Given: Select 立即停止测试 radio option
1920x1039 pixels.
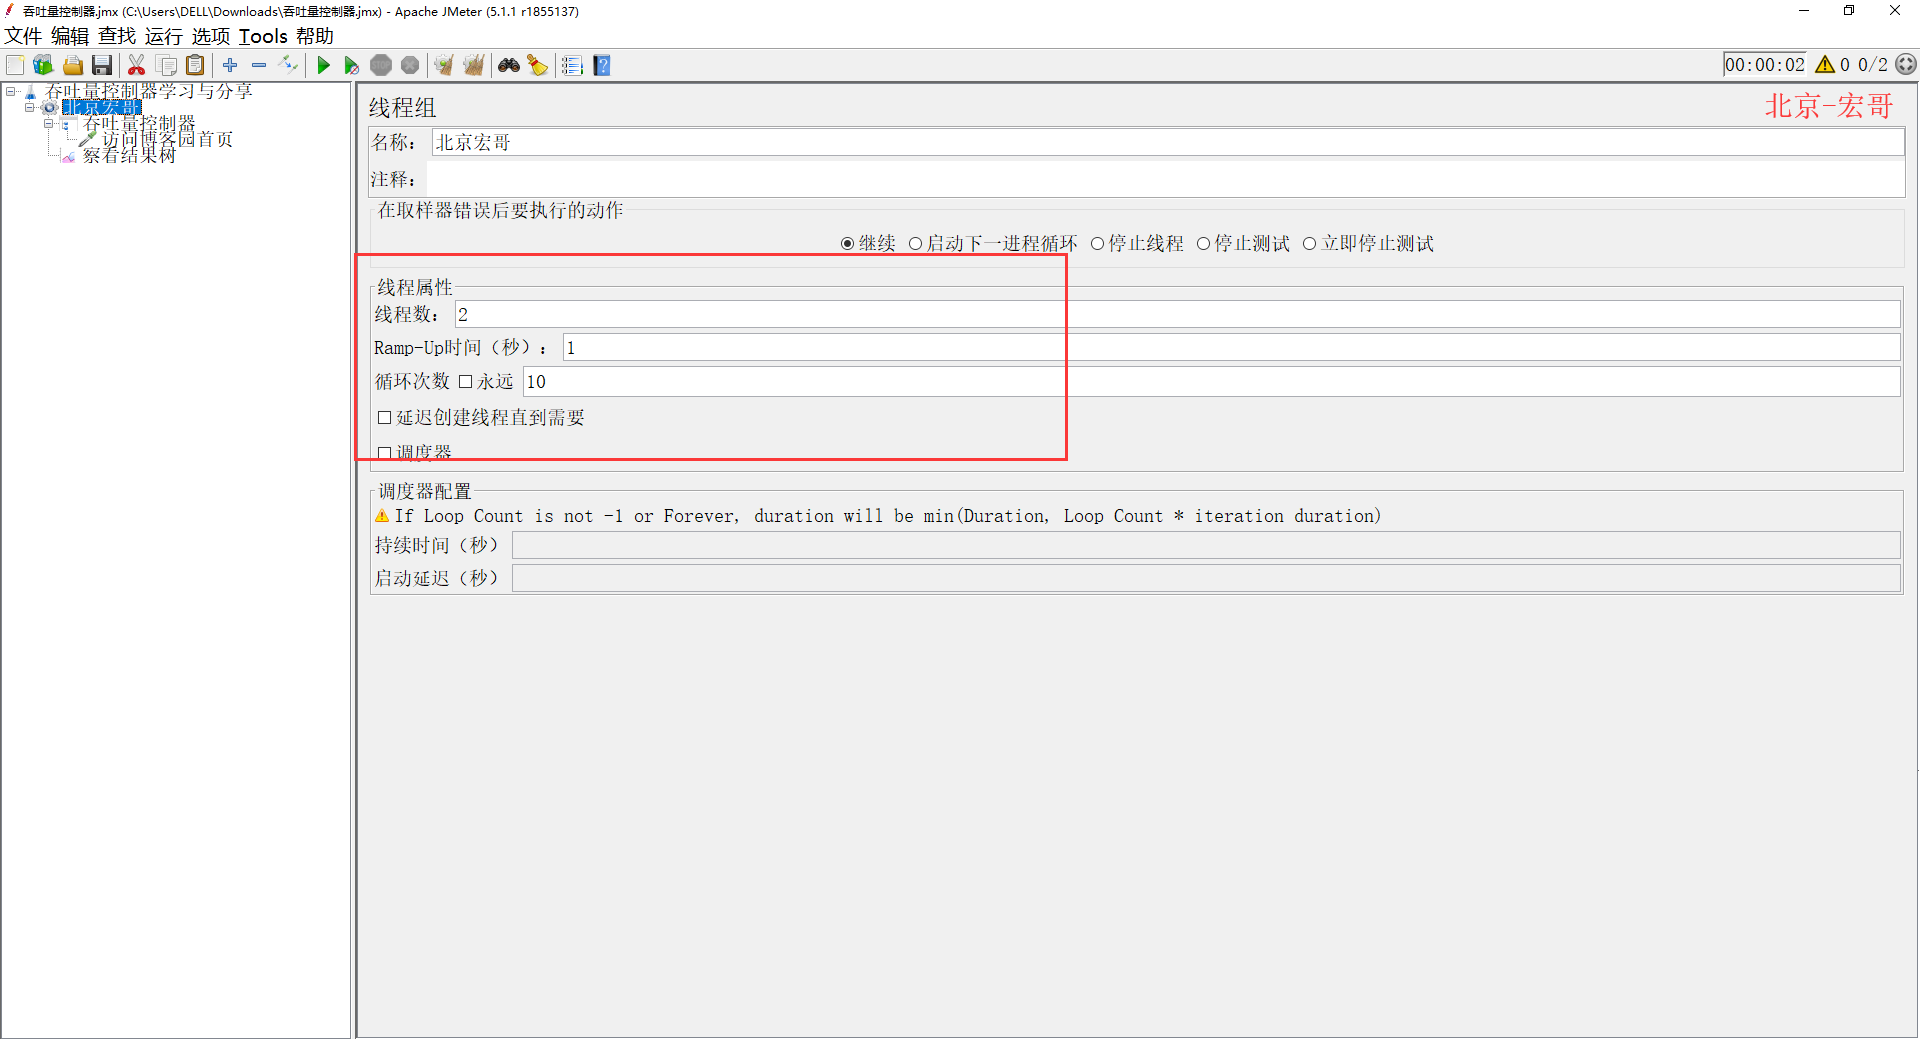Looking at the screenshot, I should (1368, 244).
